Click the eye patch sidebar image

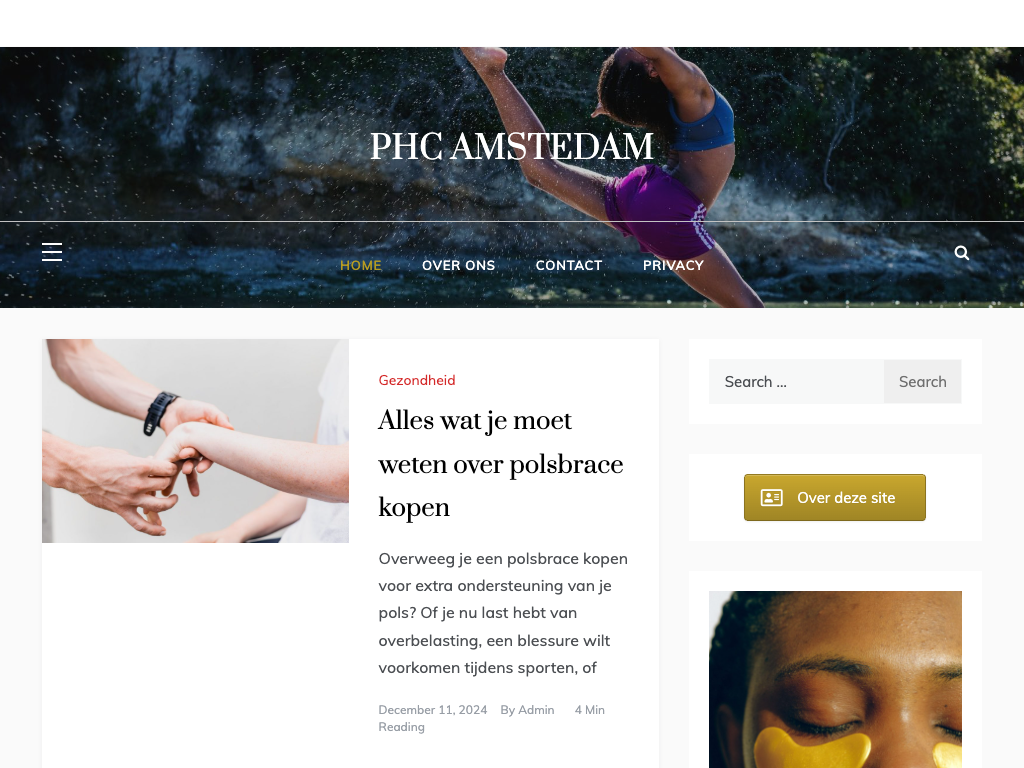[835, 680]
